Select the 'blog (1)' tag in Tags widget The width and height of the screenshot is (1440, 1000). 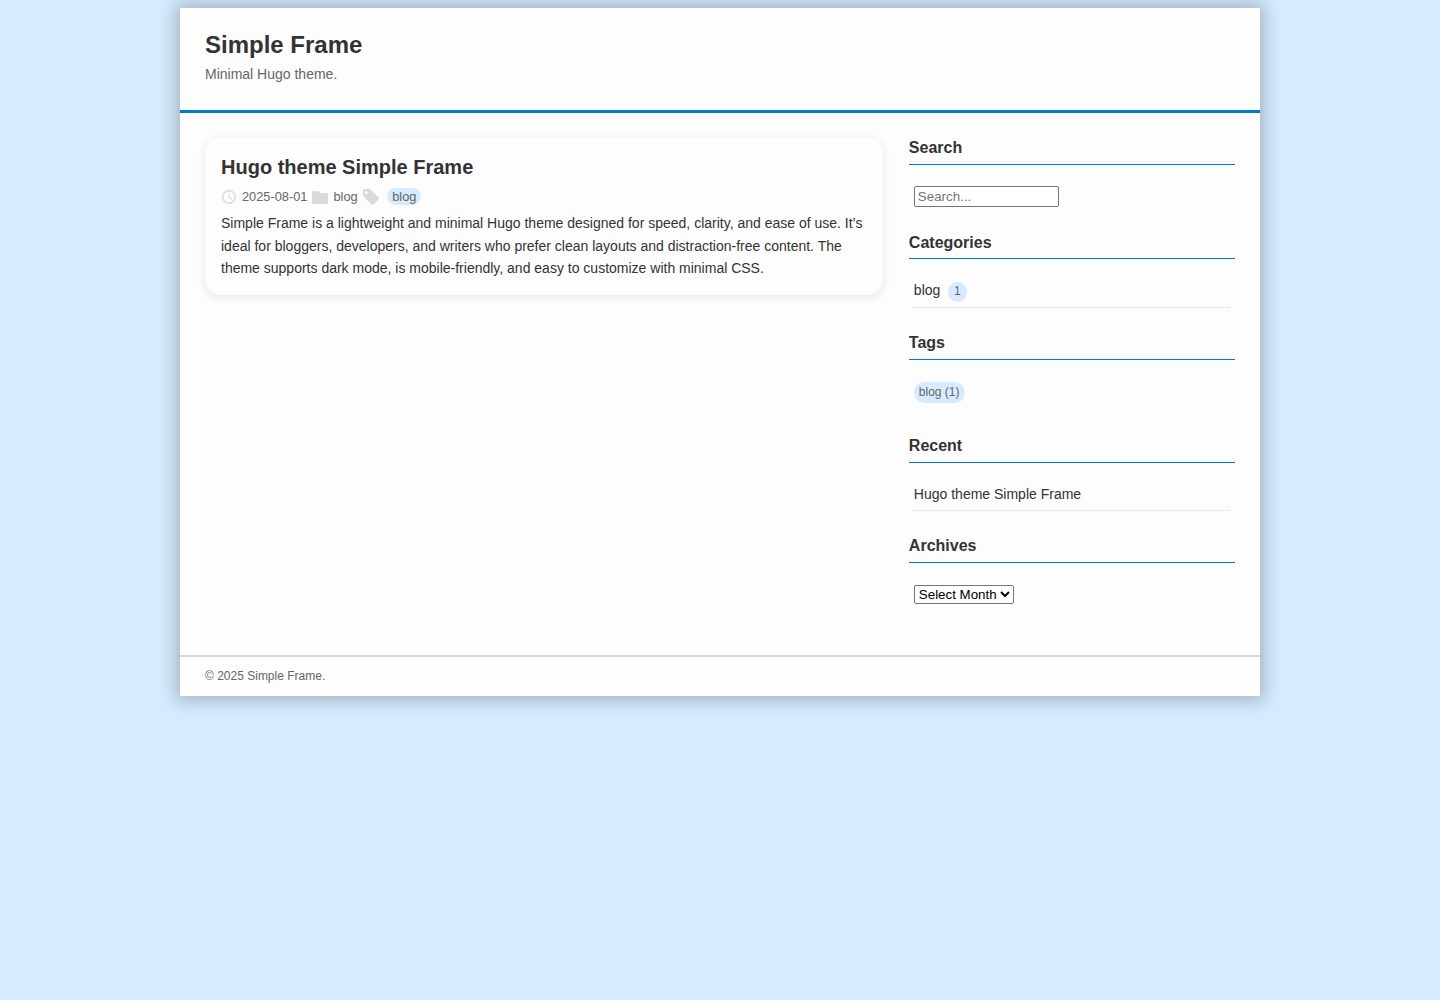point(939,392)
